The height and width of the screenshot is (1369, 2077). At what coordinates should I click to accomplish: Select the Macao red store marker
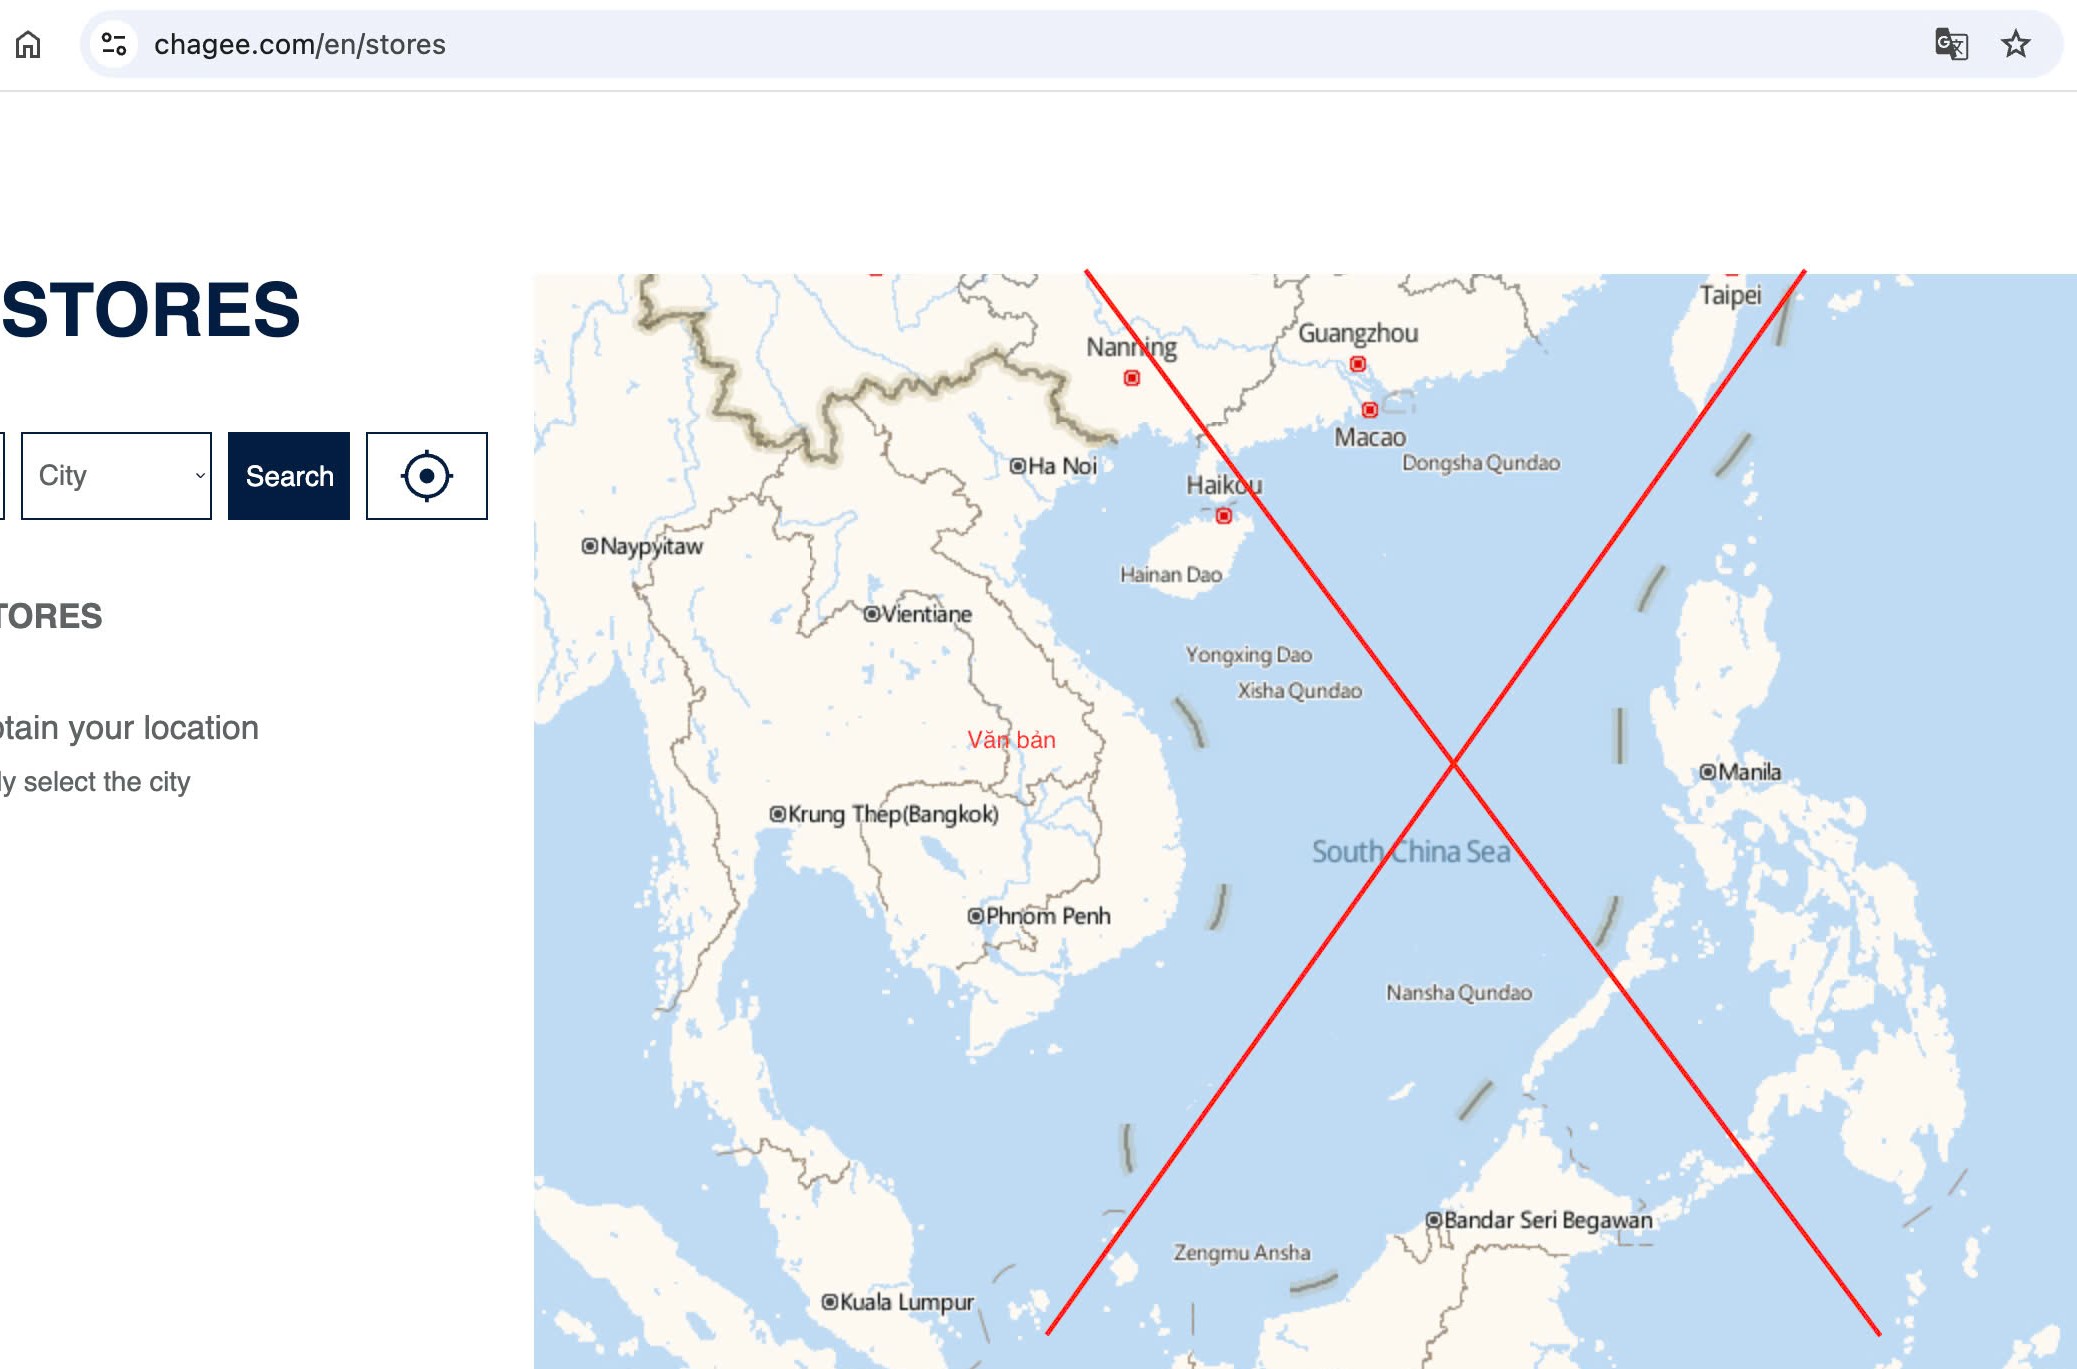(1369, 410)
